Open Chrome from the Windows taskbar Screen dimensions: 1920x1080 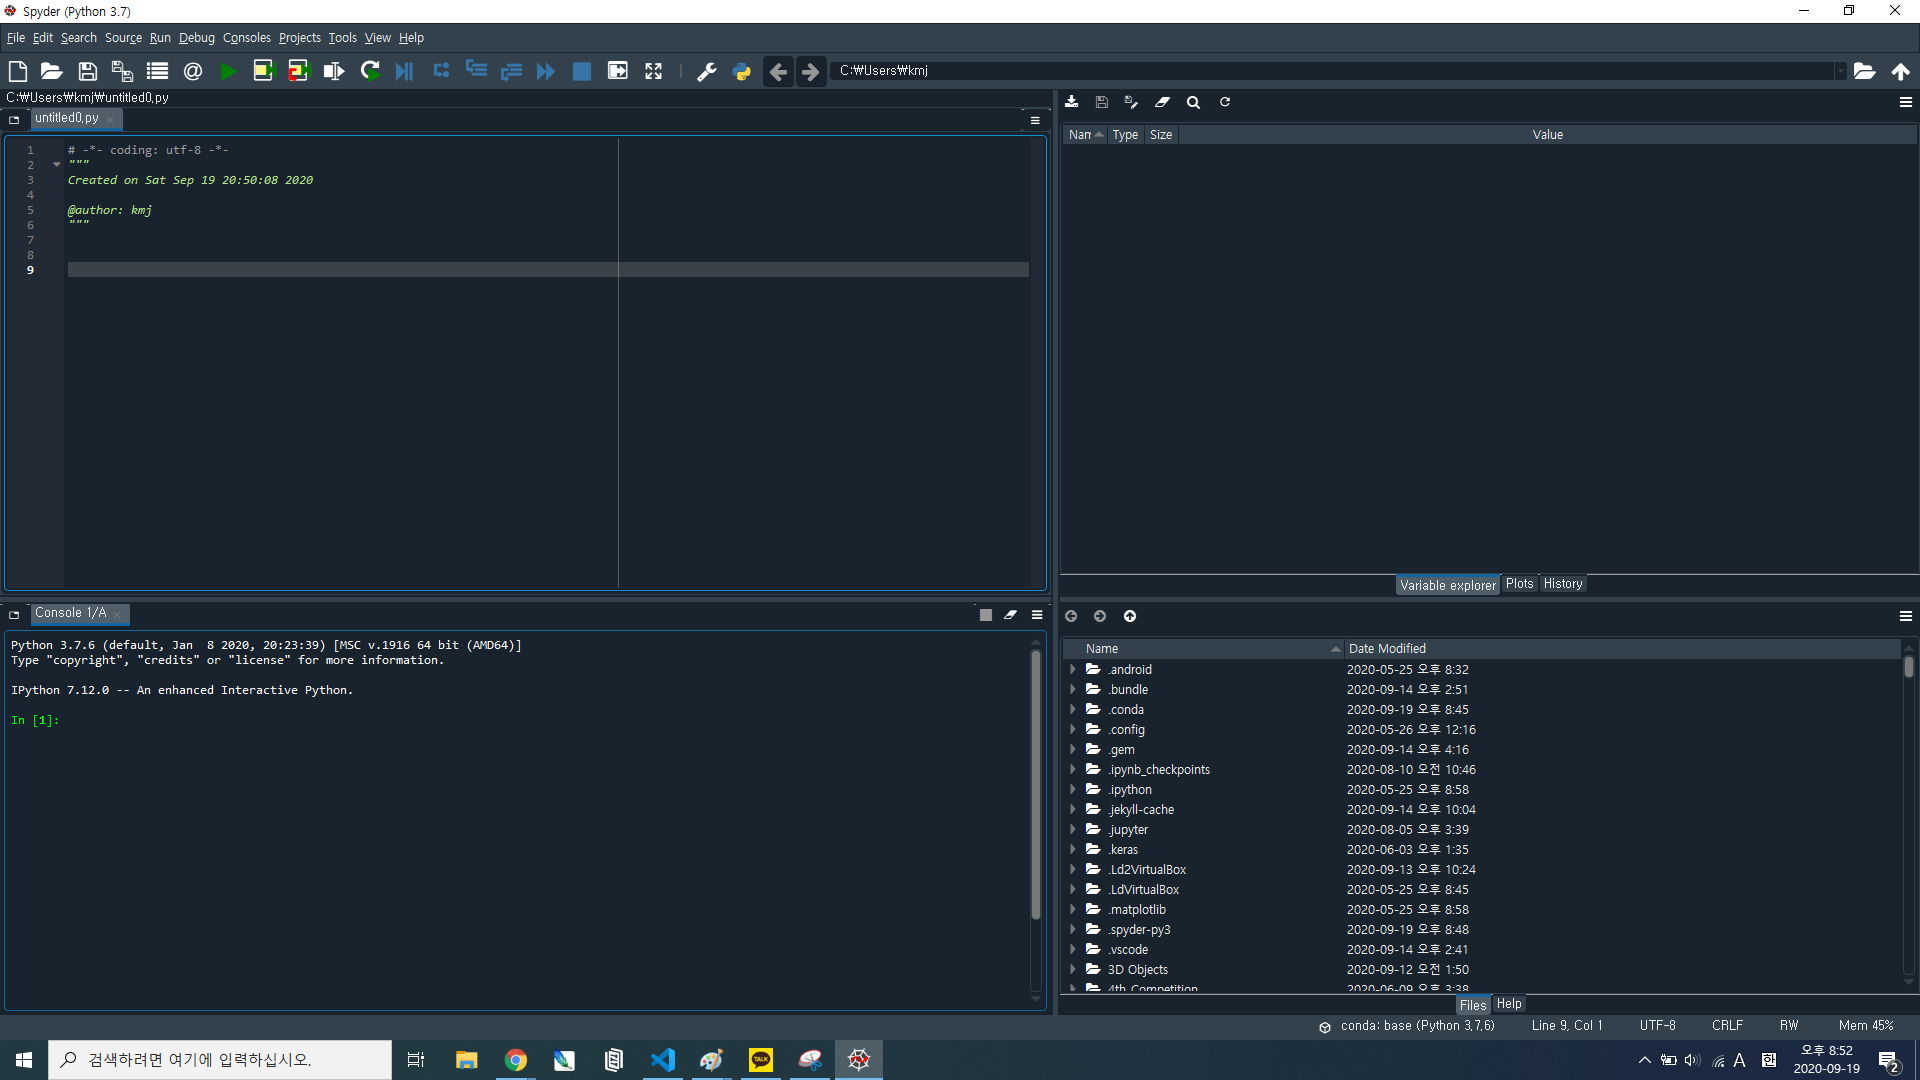(516, 1060)
